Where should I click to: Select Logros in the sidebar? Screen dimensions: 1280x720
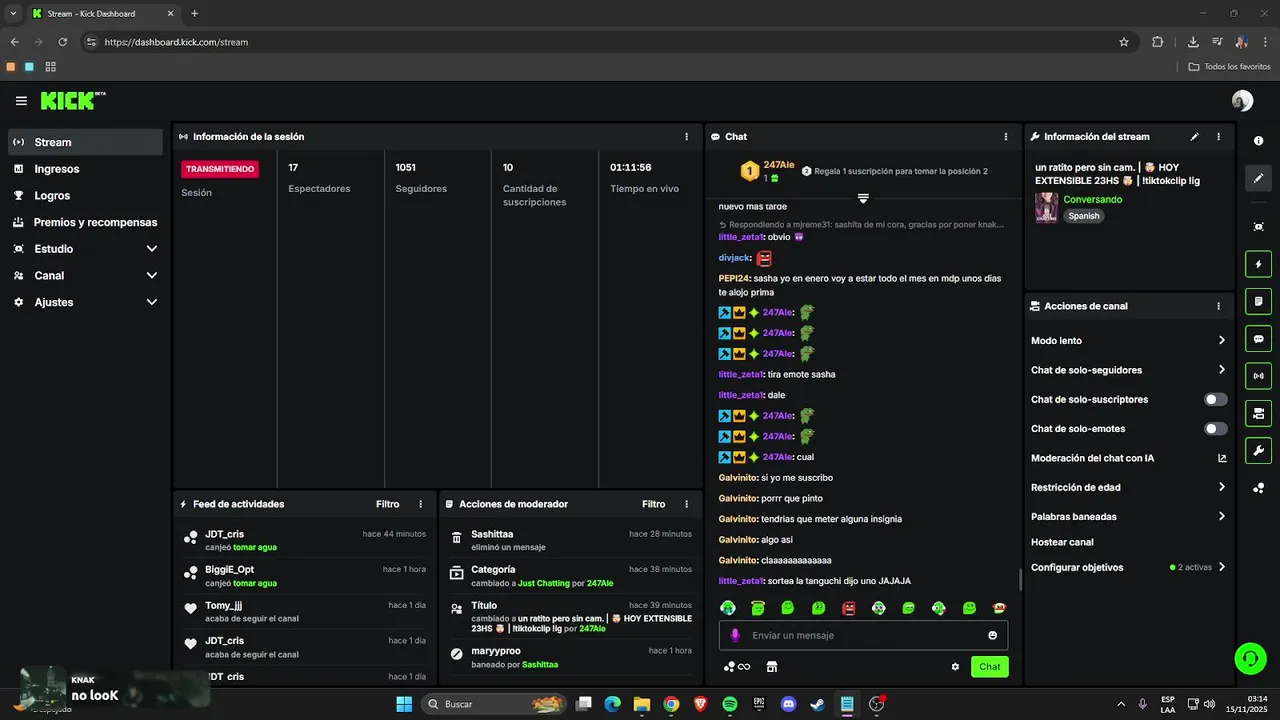(85, 196)
